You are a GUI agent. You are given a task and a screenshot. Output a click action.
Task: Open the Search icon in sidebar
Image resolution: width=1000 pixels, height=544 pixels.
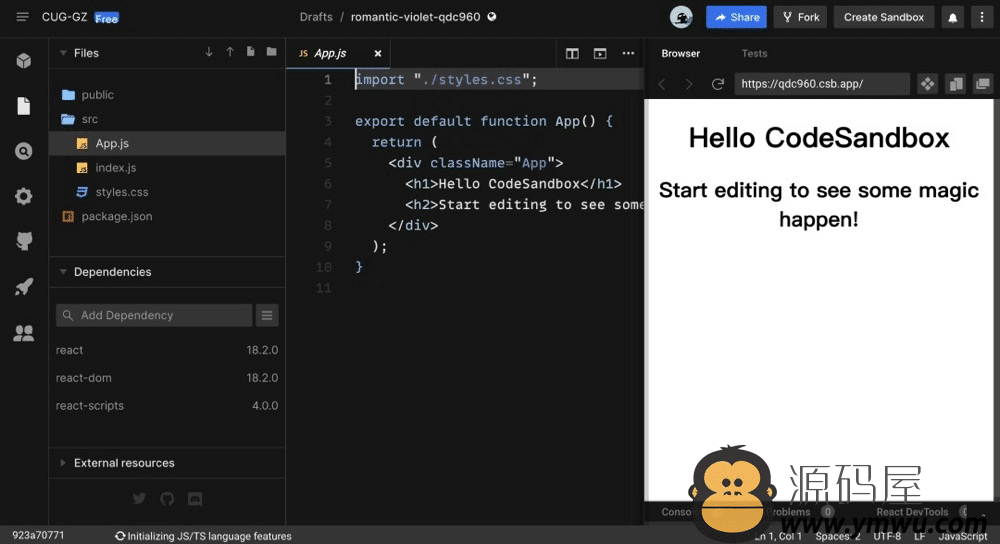[24, 151]
